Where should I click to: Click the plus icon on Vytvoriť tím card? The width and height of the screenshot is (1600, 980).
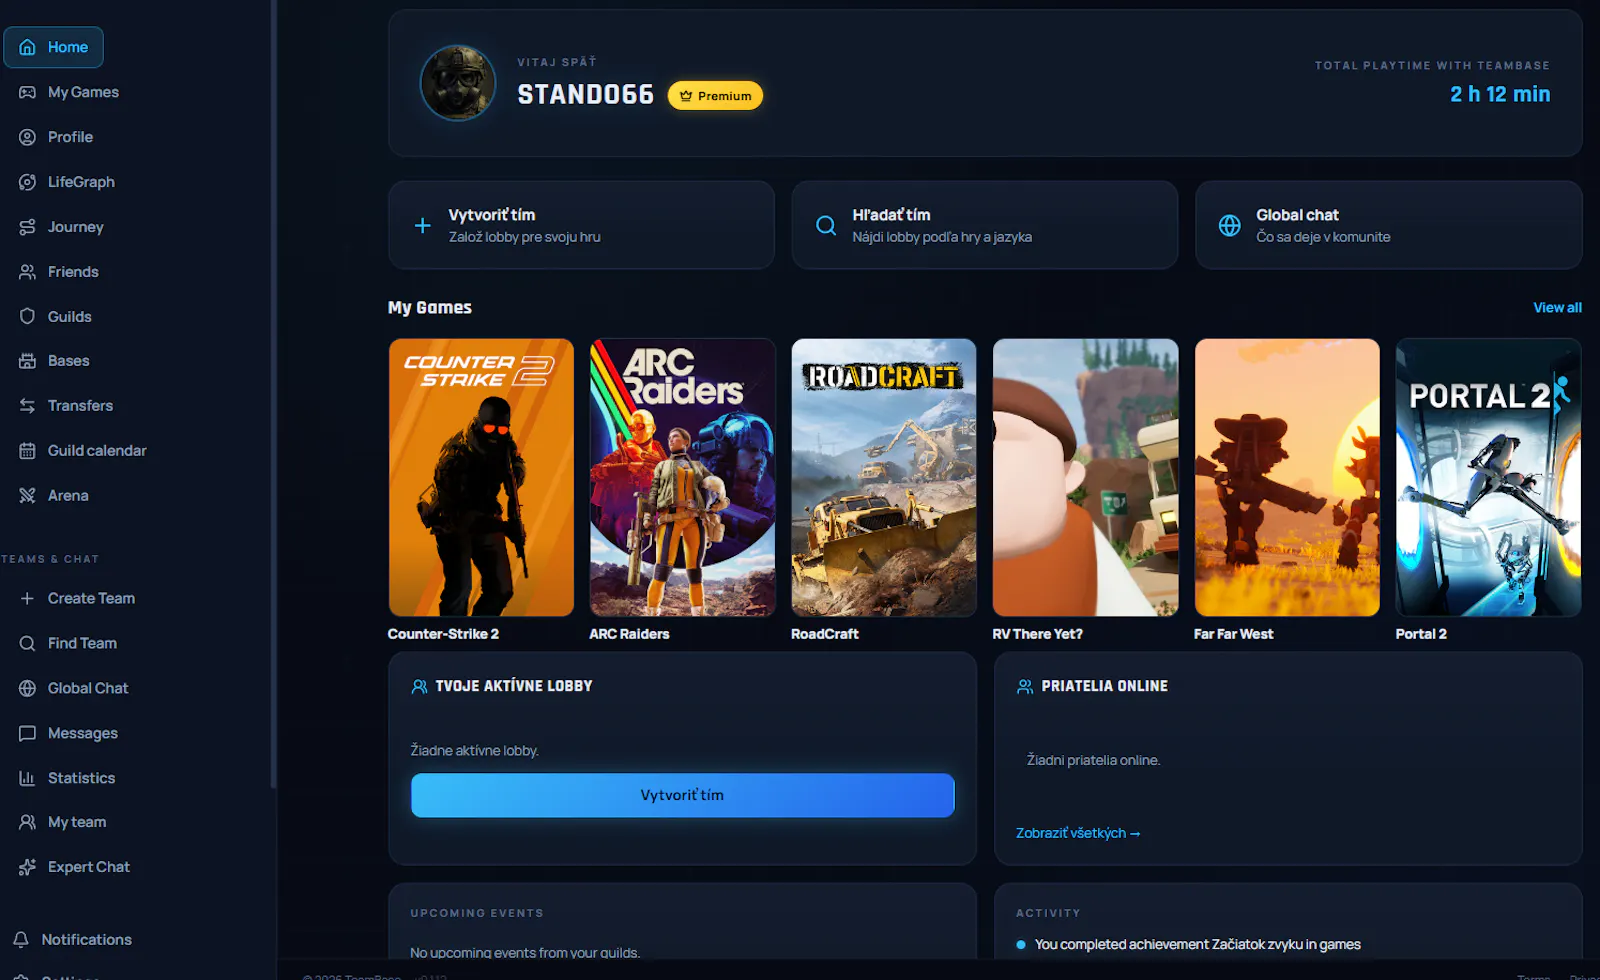423,225
